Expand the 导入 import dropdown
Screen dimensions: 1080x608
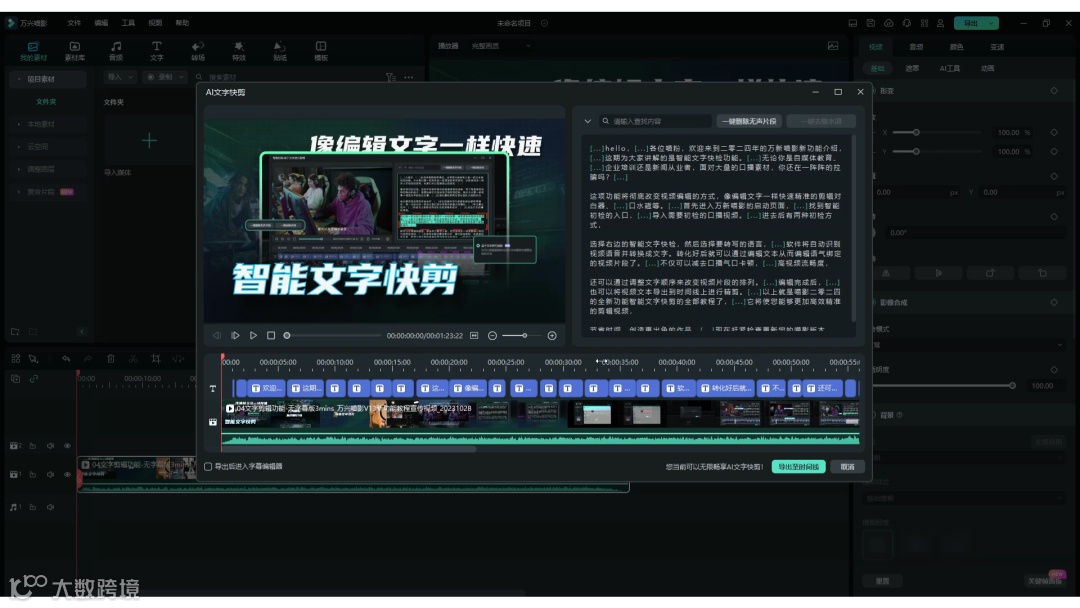click(131, 77)
